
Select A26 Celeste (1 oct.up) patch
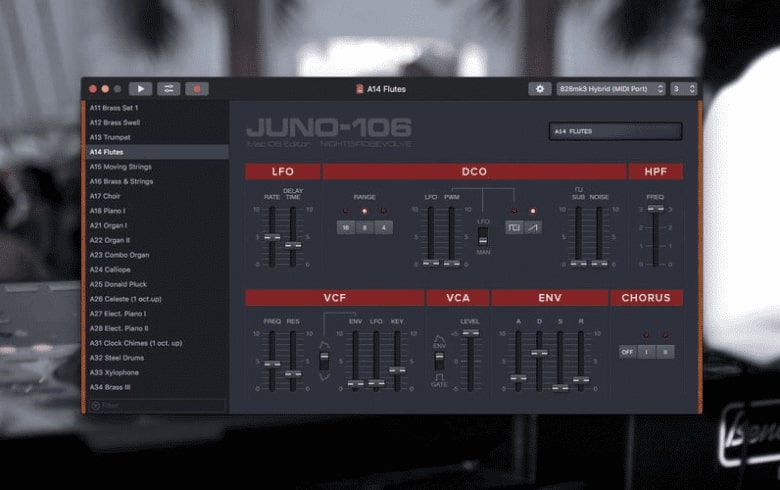tap(157, 299)
